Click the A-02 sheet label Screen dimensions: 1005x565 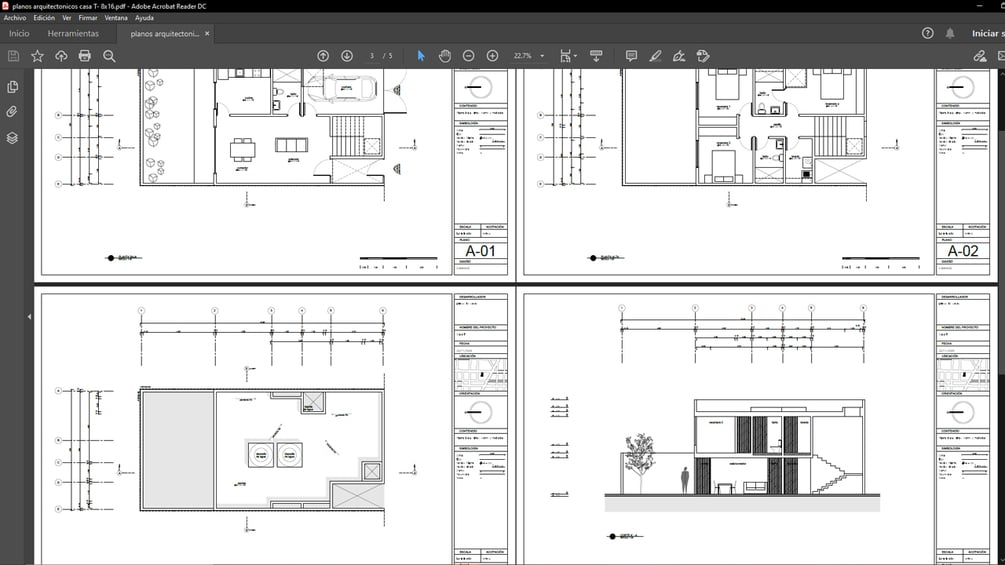pos(963,251)
